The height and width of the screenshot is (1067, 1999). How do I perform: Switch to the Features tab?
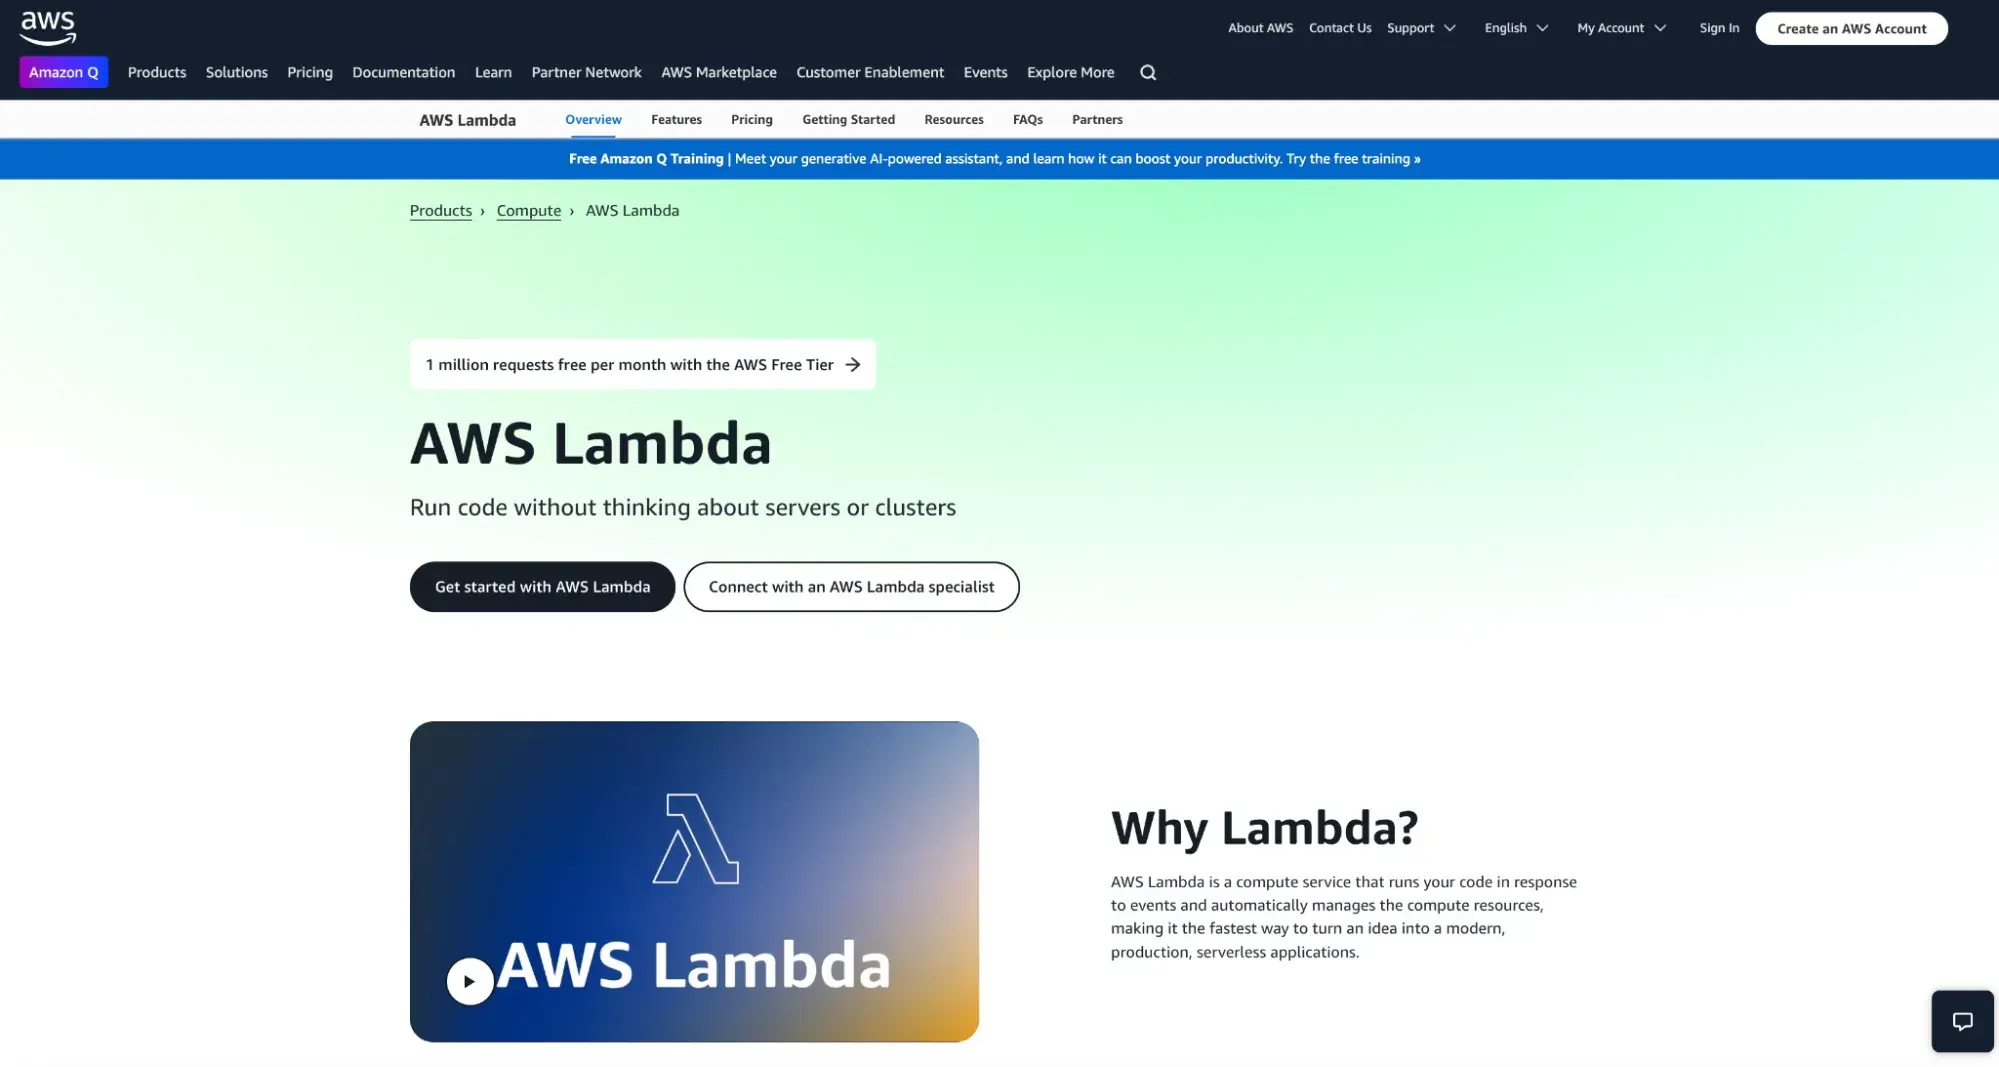(676, 119)
